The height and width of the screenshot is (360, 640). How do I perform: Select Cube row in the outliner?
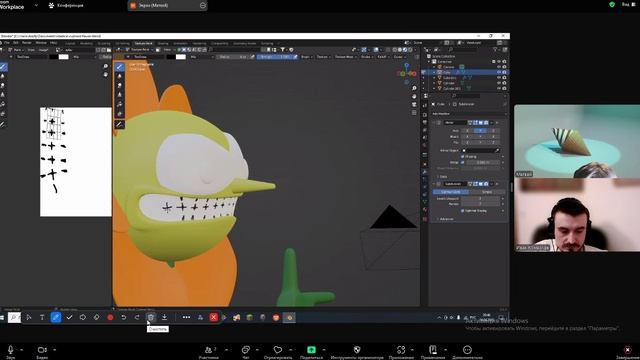[x=465, y=72]
